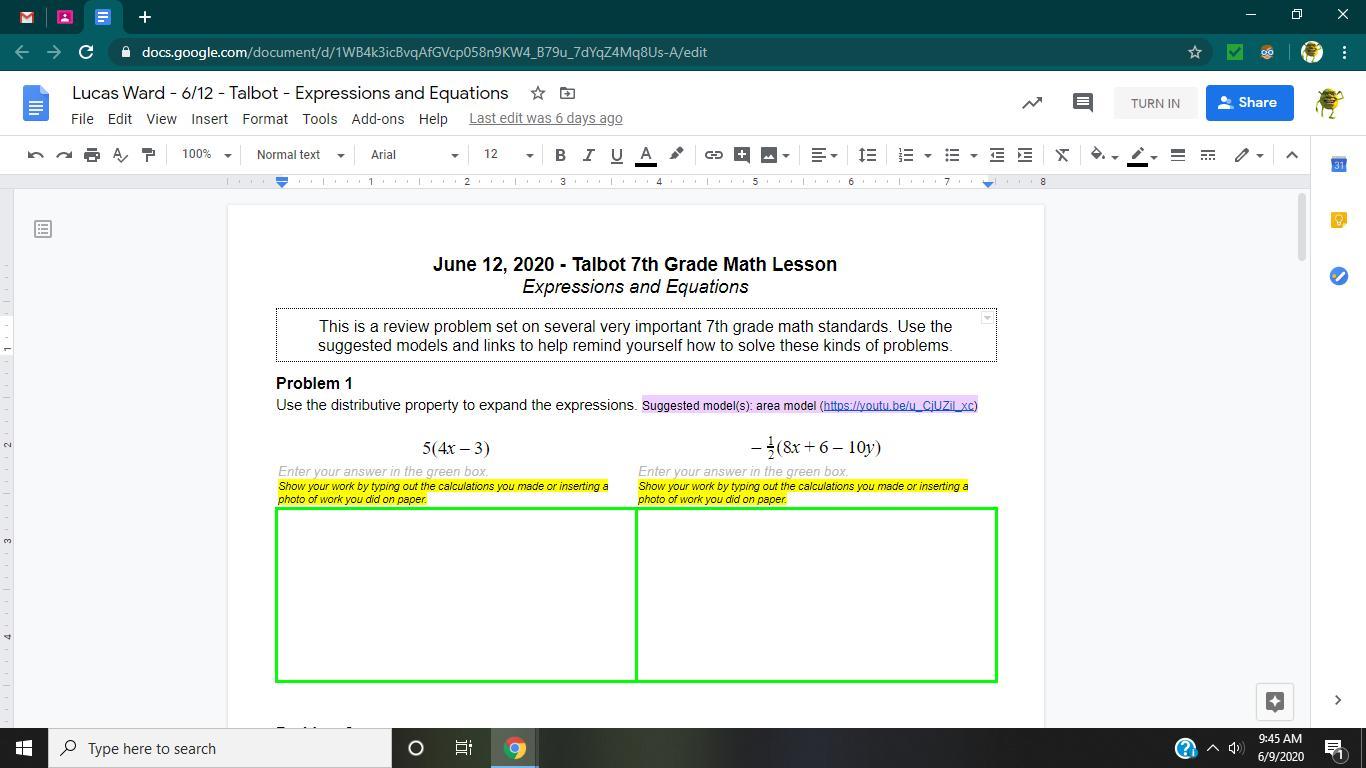Click inside the right green answer box
The width and height of the screenshot is (1366, 768).
816,595
